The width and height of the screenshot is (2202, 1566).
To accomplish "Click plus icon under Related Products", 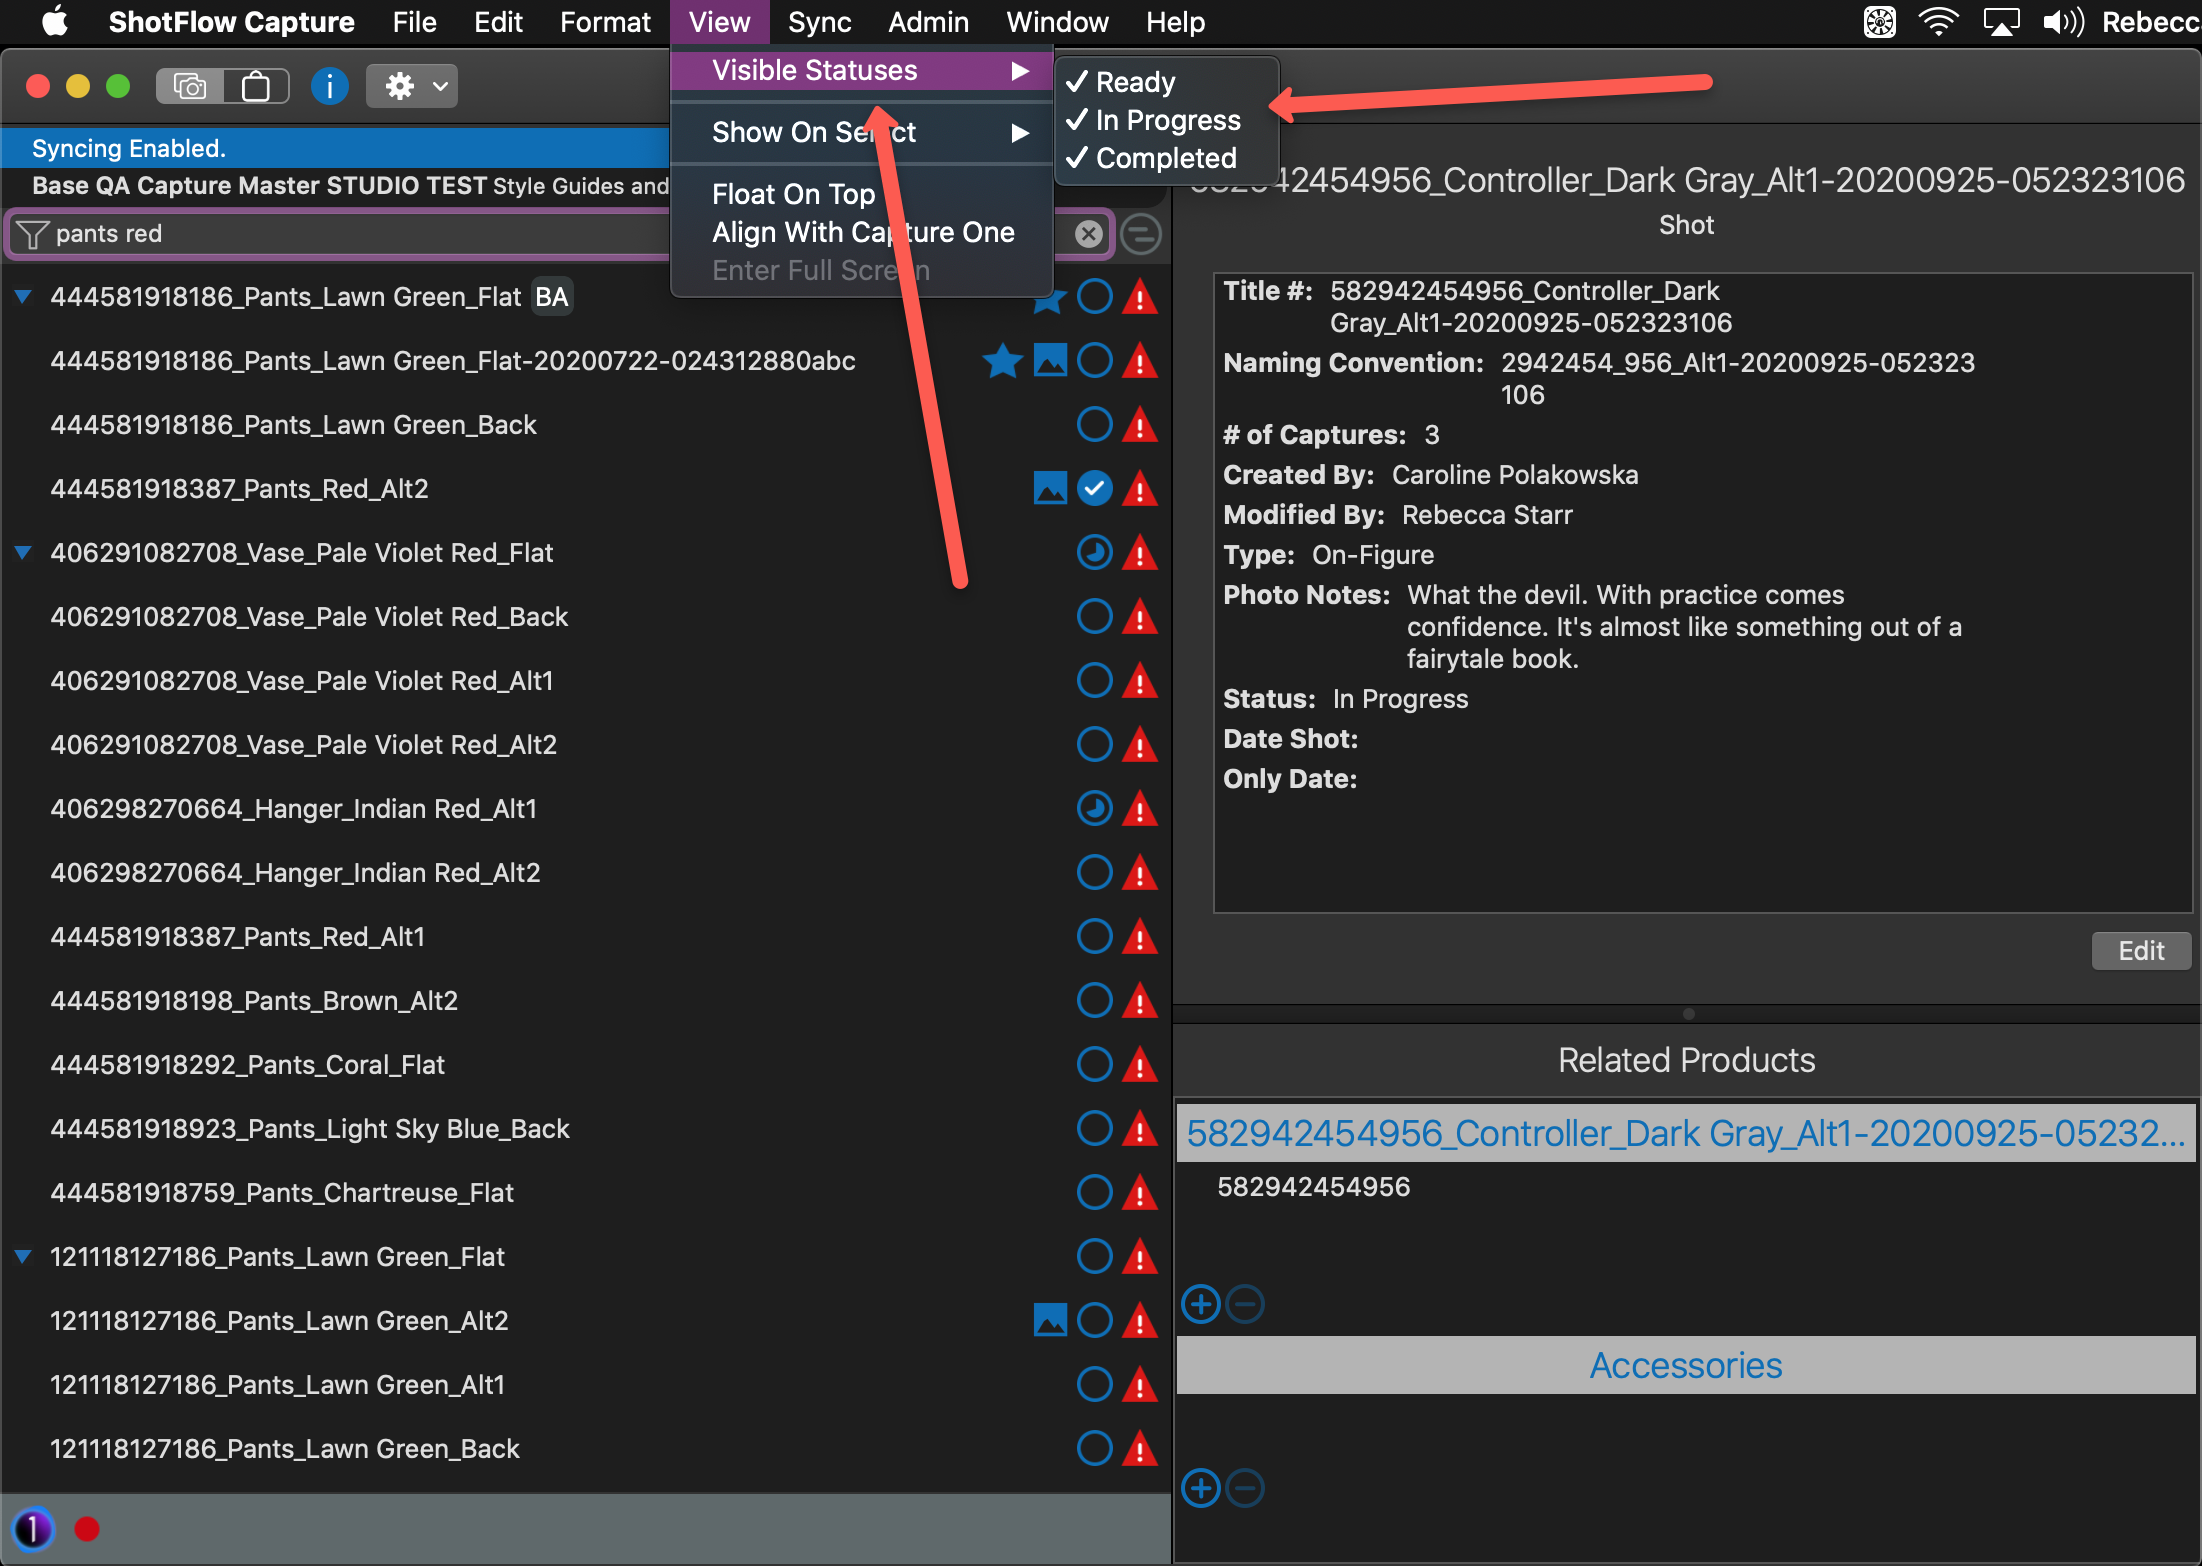I will pyautogui.click(x=1200, y=1304).
